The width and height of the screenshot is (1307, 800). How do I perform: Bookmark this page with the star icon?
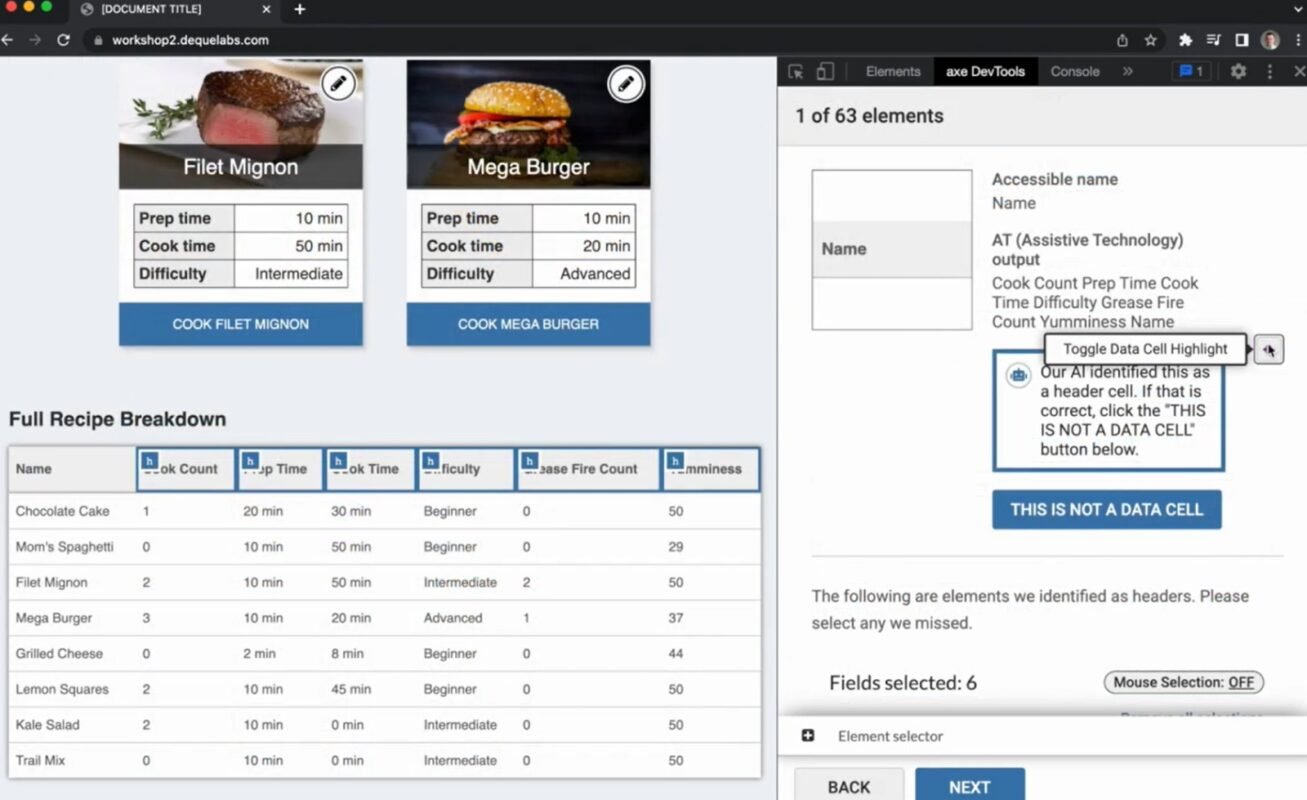[1151, 40]
